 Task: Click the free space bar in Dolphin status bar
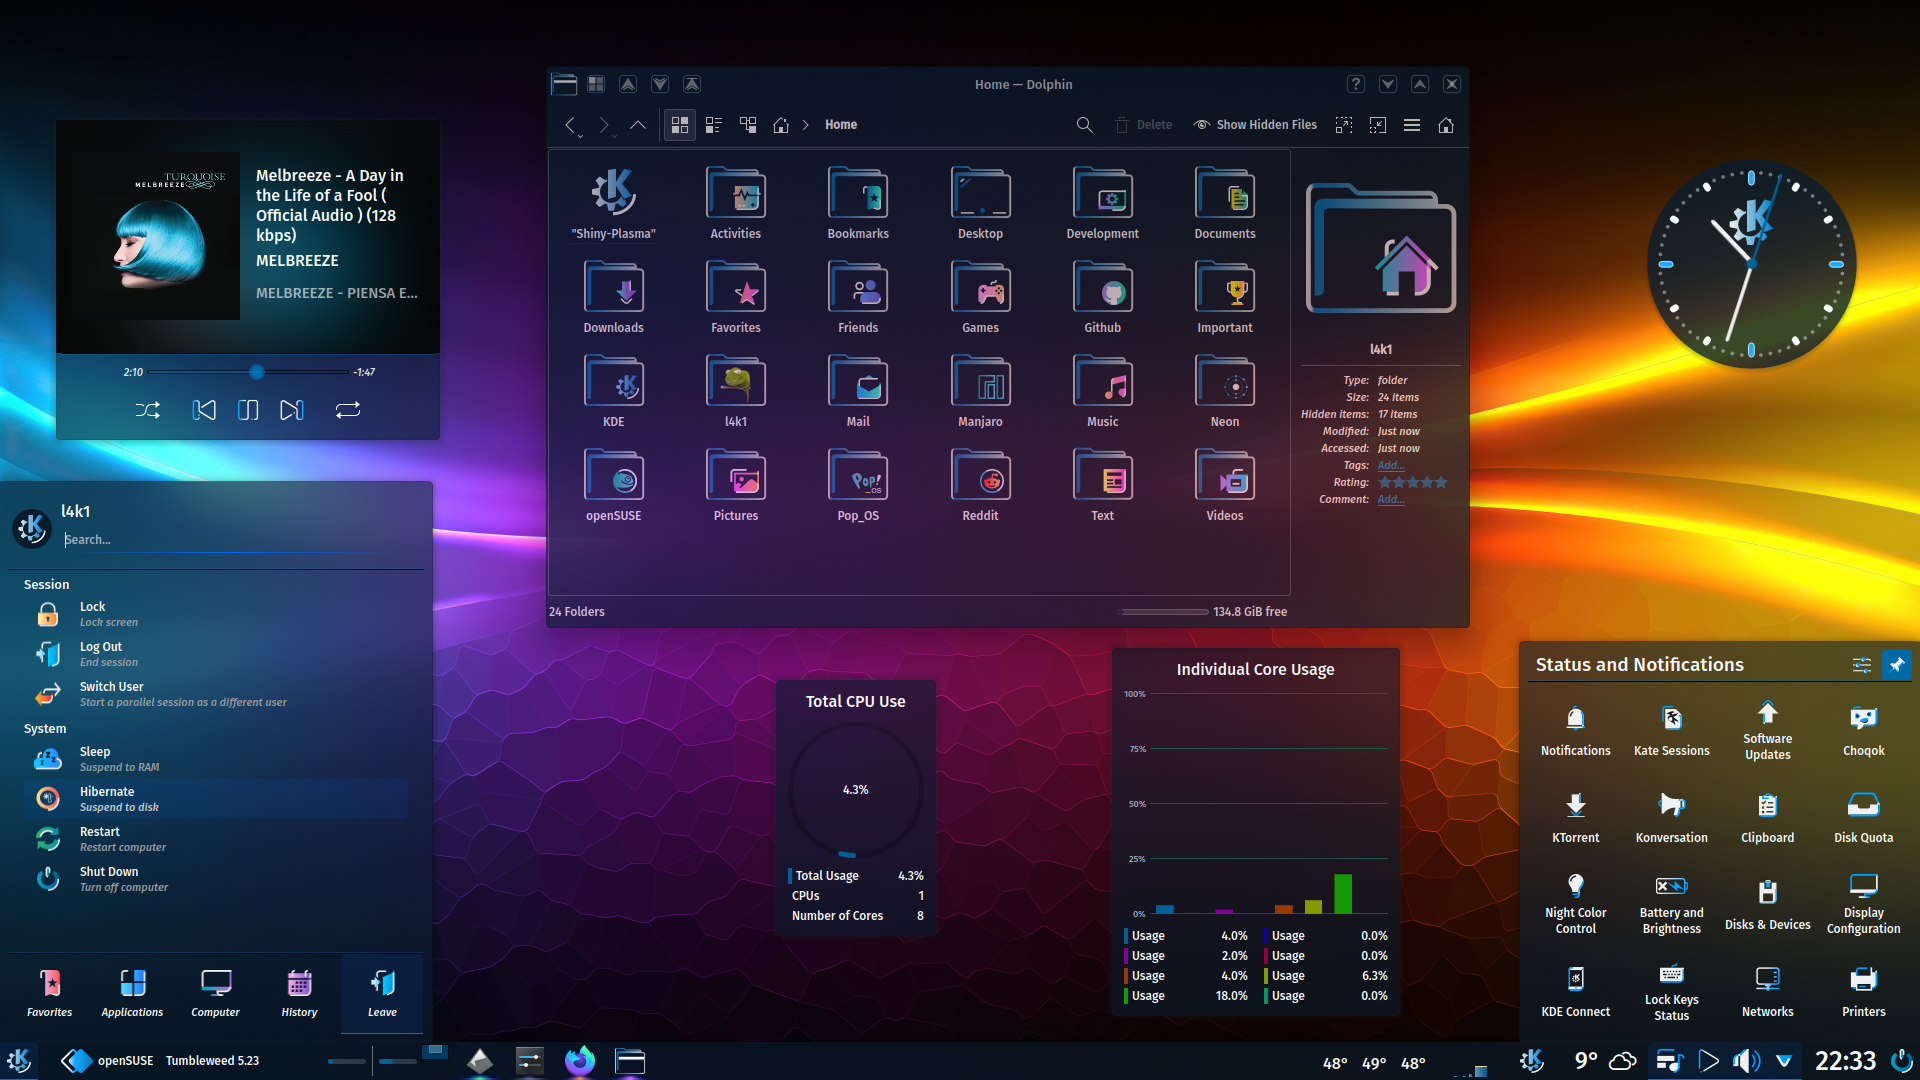pyautogui.click(x=1164, y=611)
